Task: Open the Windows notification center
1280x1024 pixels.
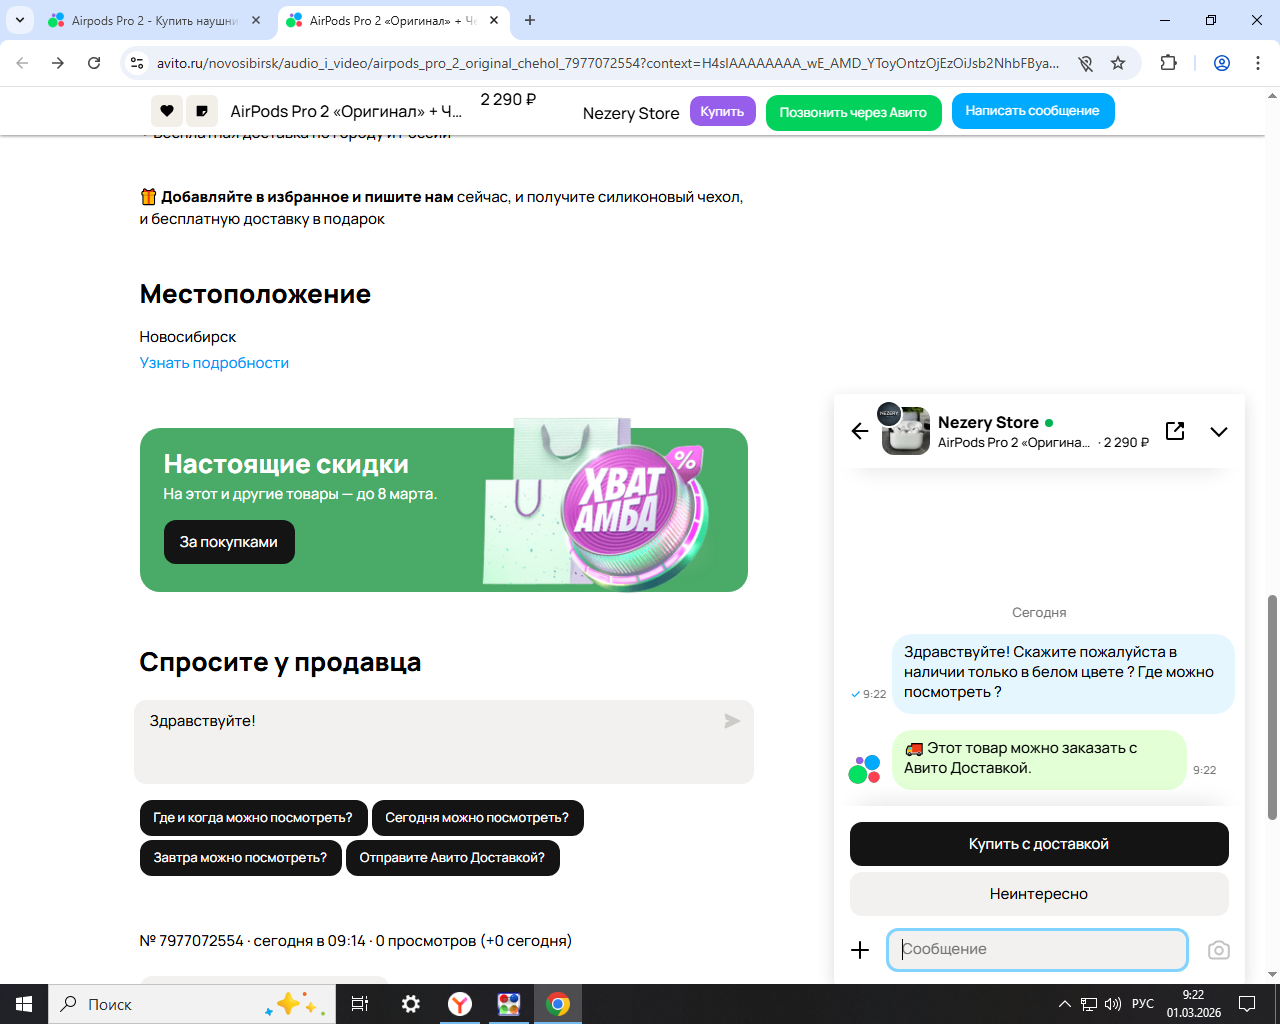Action: (1247, 1004)
